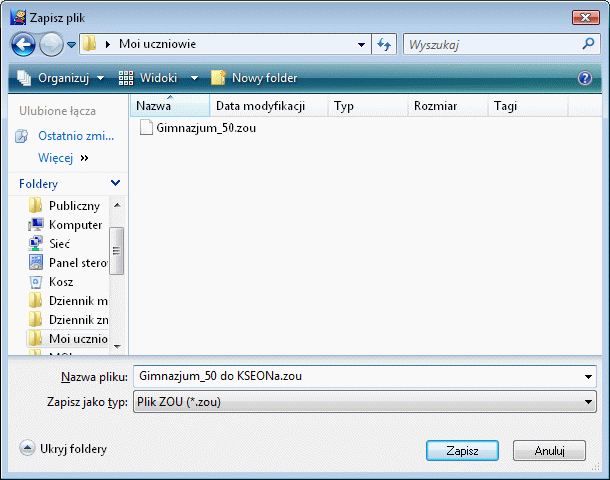Click folder icon in address bar
610x480 pixels.
(89, 44)
